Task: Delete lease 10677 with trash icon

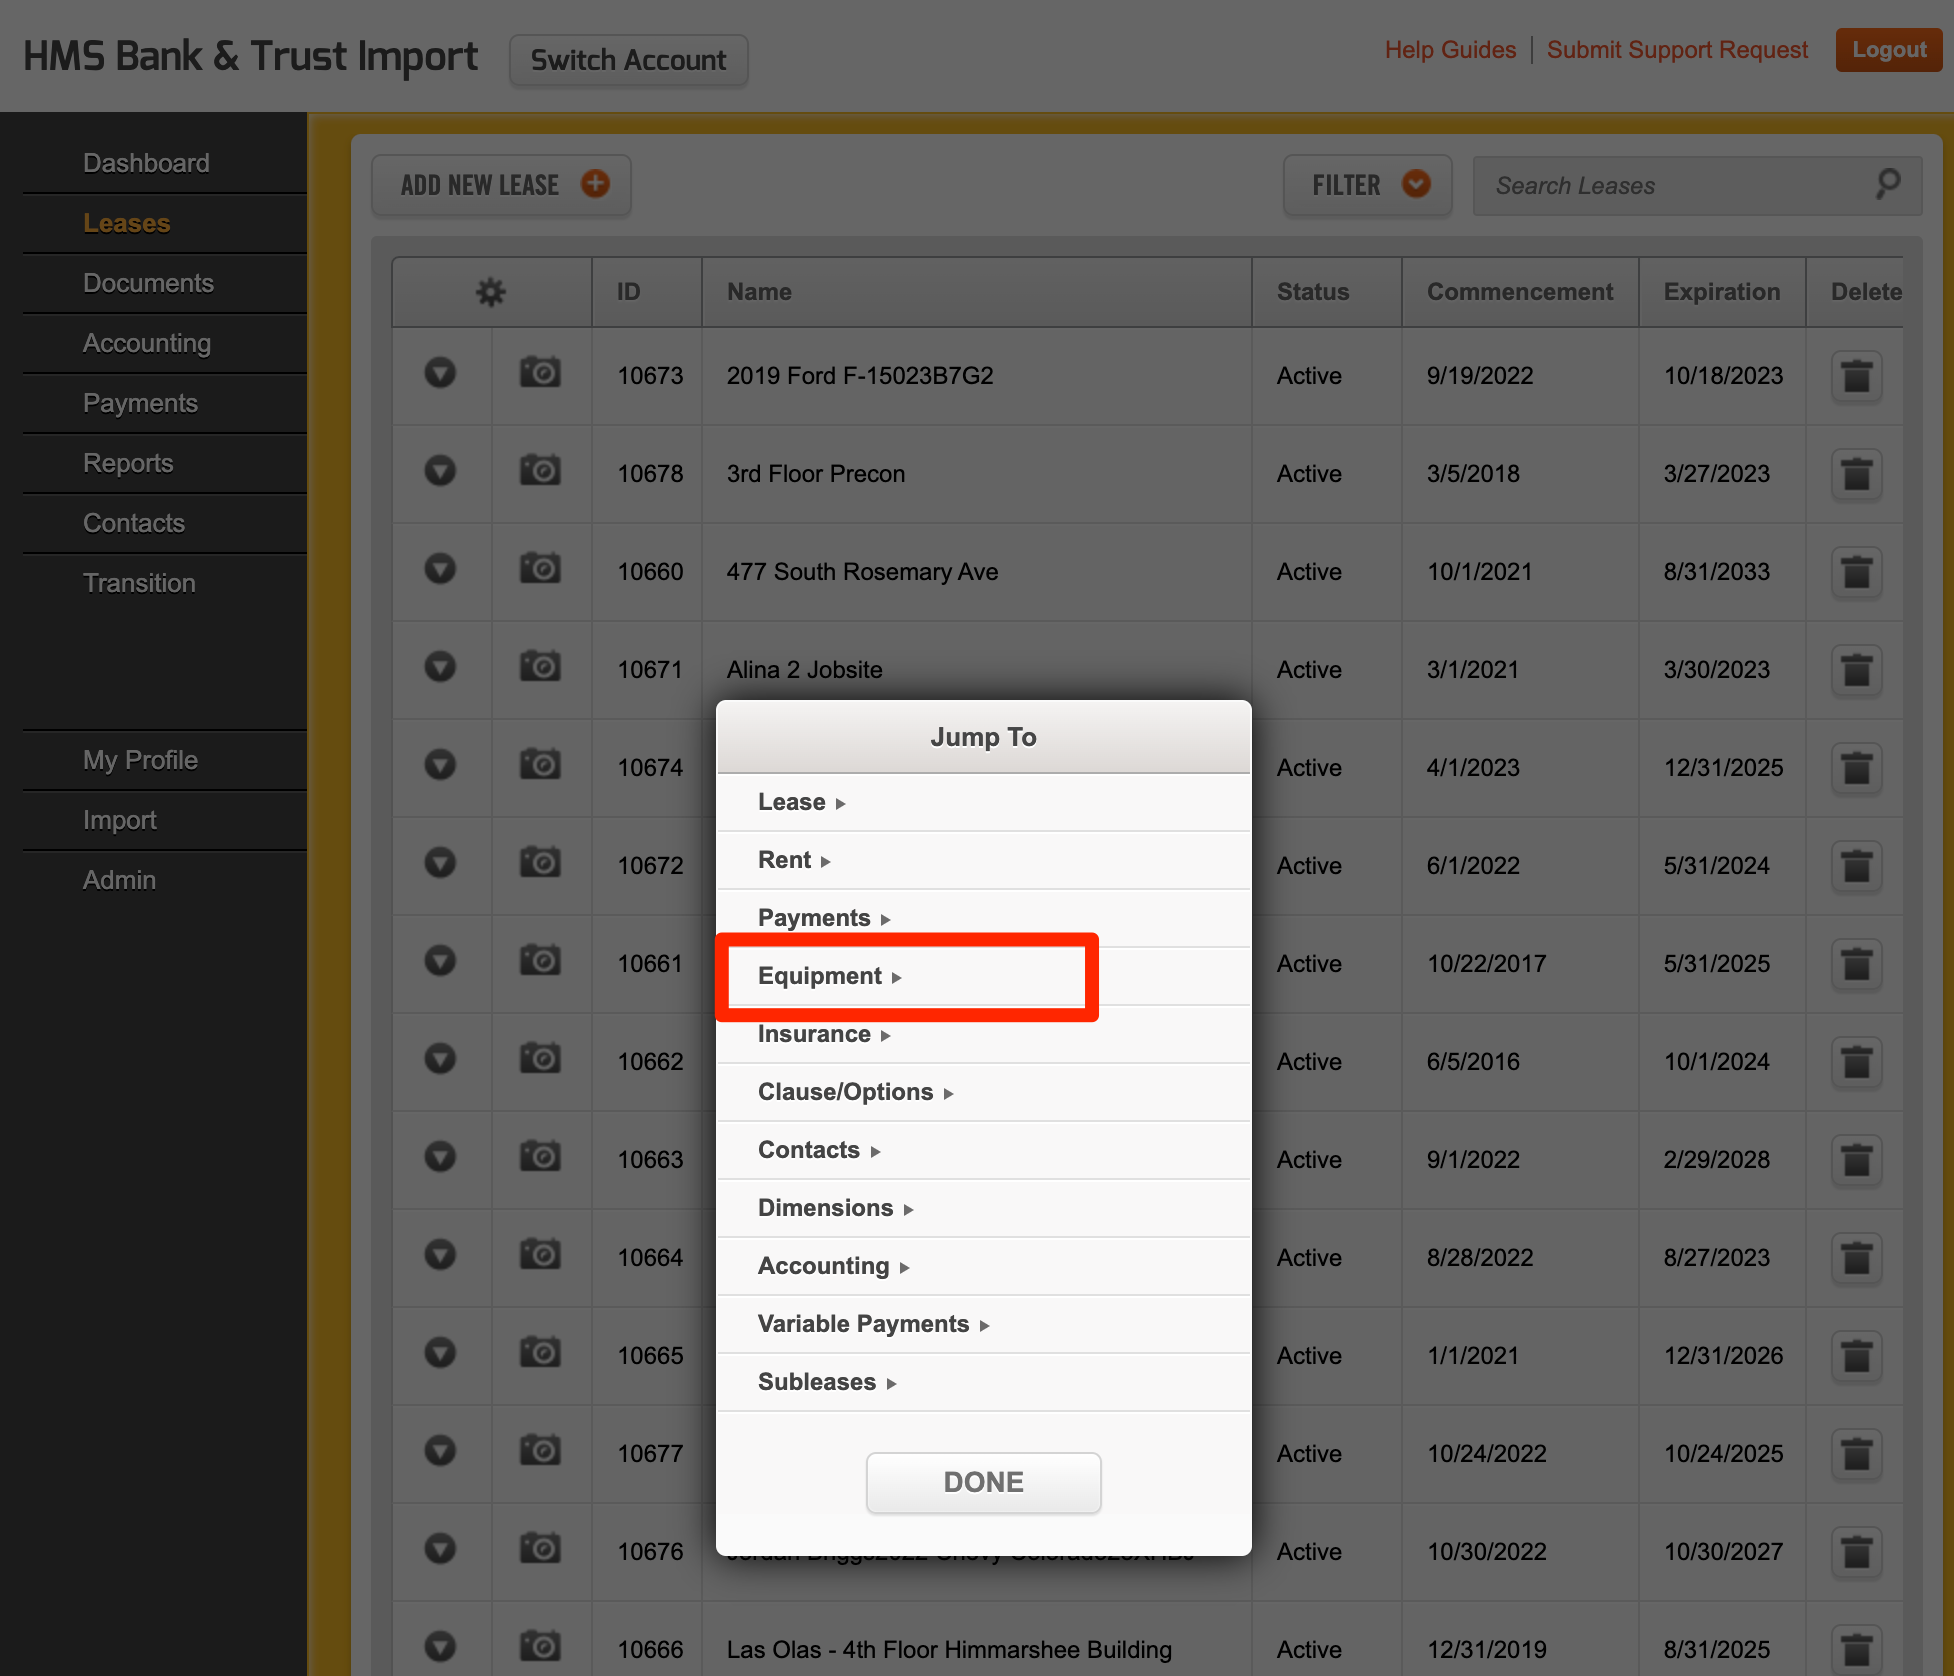Action: 1856,1454
